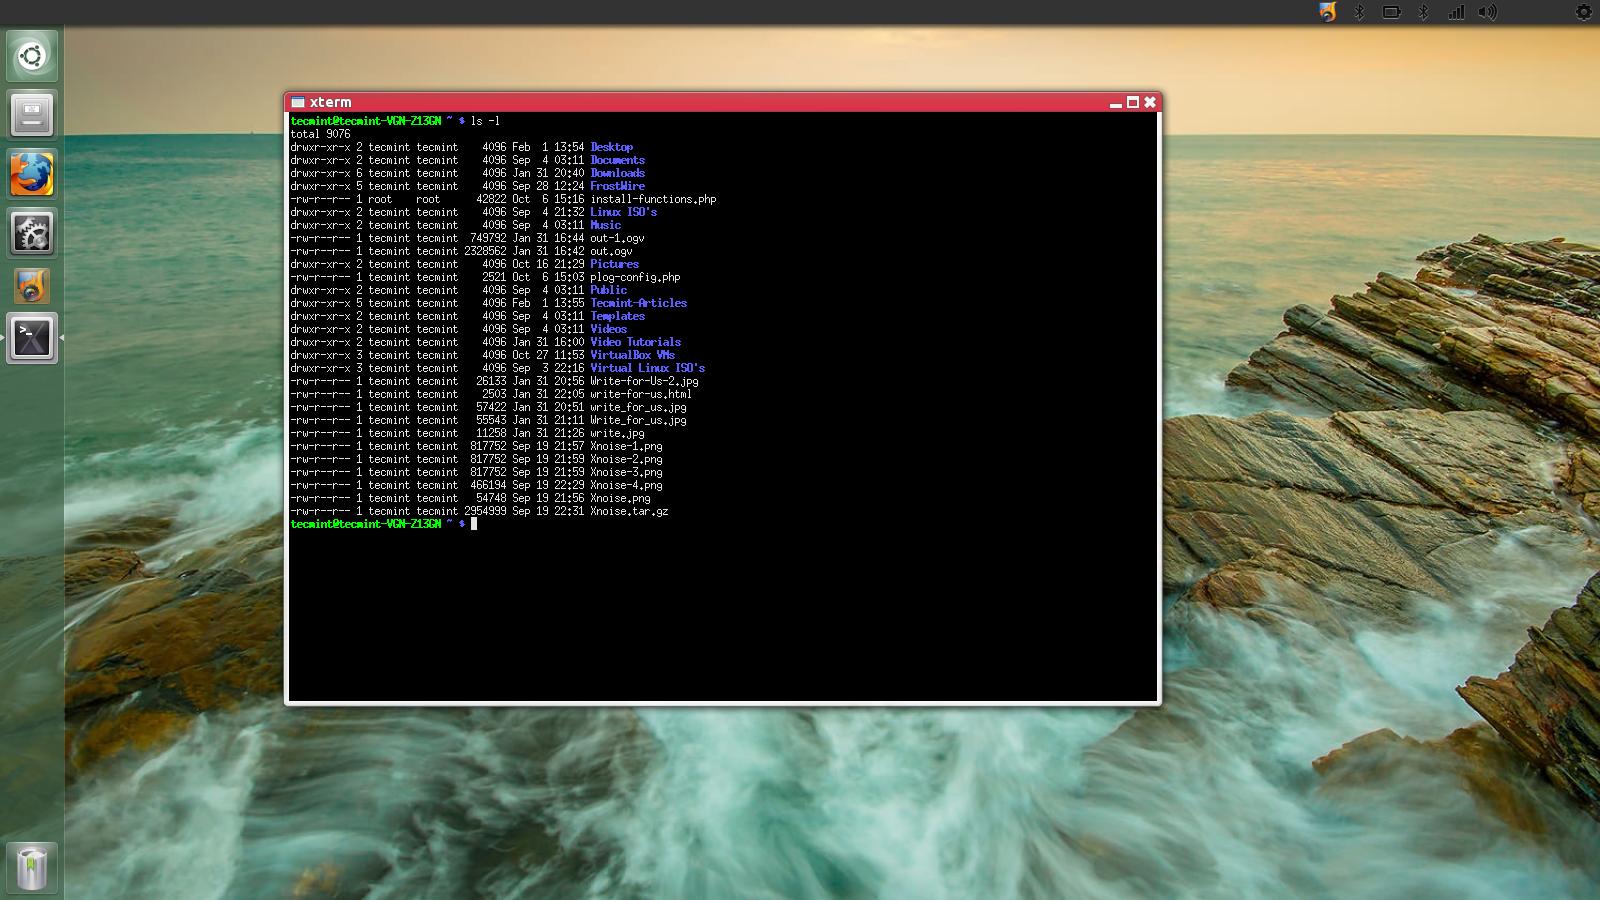Image resolution: width=1600 pixels, height=900 pixels.
Task: Open the session gear menu at top-right
Action: tap(1583, 12)
